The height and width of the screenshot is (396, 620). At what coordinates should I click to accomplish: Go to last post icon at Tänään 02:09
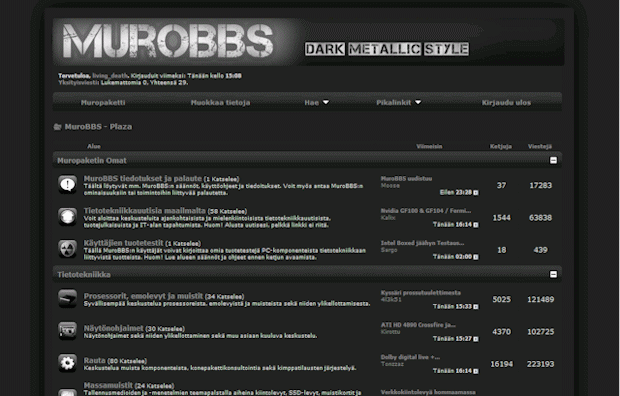(476, 257)
